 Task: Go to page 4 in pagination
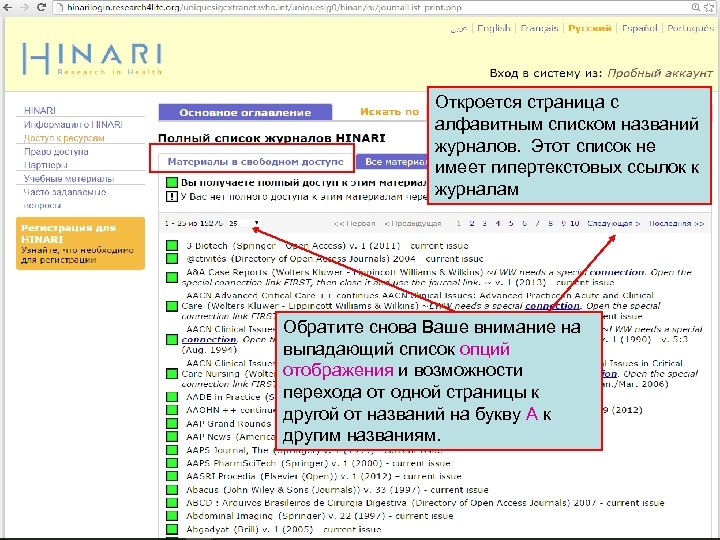pos(498,224)
